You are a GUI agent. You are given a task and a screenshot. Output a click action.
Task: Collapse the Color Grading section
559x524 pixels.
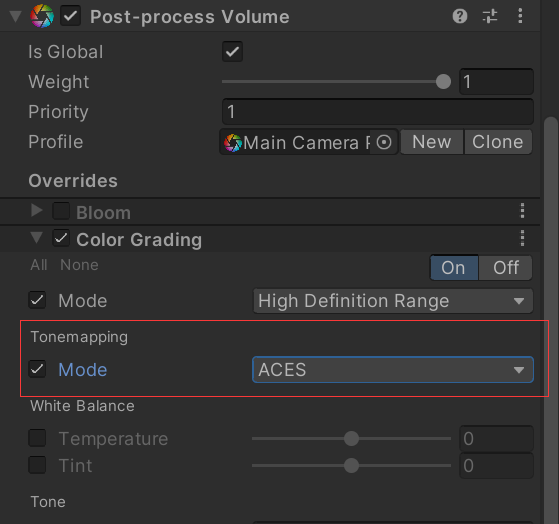click(36, 237)
